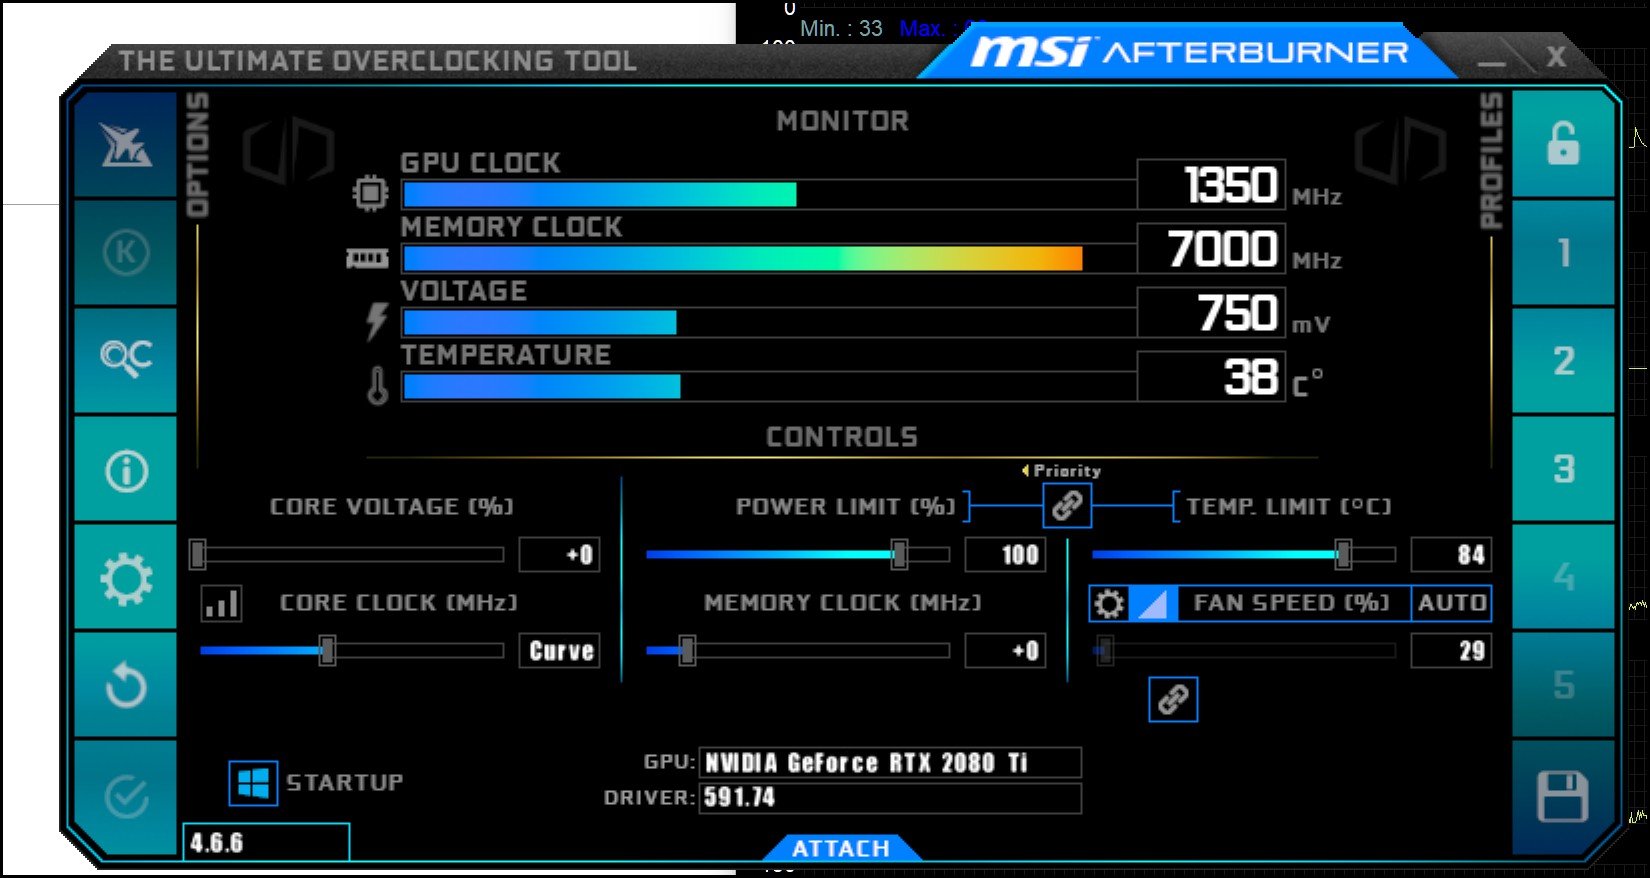The image size is (1650, 878).
Task: Open Afterburner settings gear in sidebar
Action: coord(126,579)
